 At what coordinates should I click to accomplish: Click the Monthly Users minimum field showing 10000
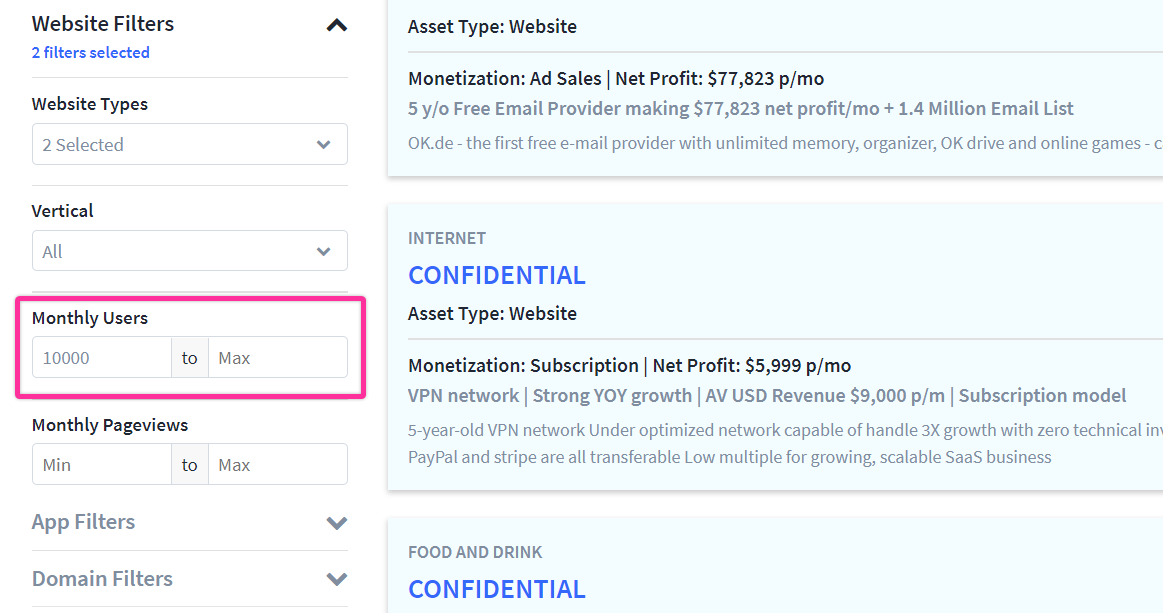tap(102, 358)
